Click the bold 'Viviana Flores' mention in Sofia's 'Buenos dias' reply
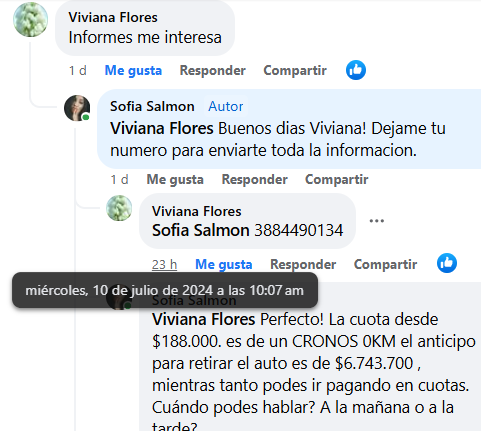This screenshot has width=481, height=431. click(162, 128)
